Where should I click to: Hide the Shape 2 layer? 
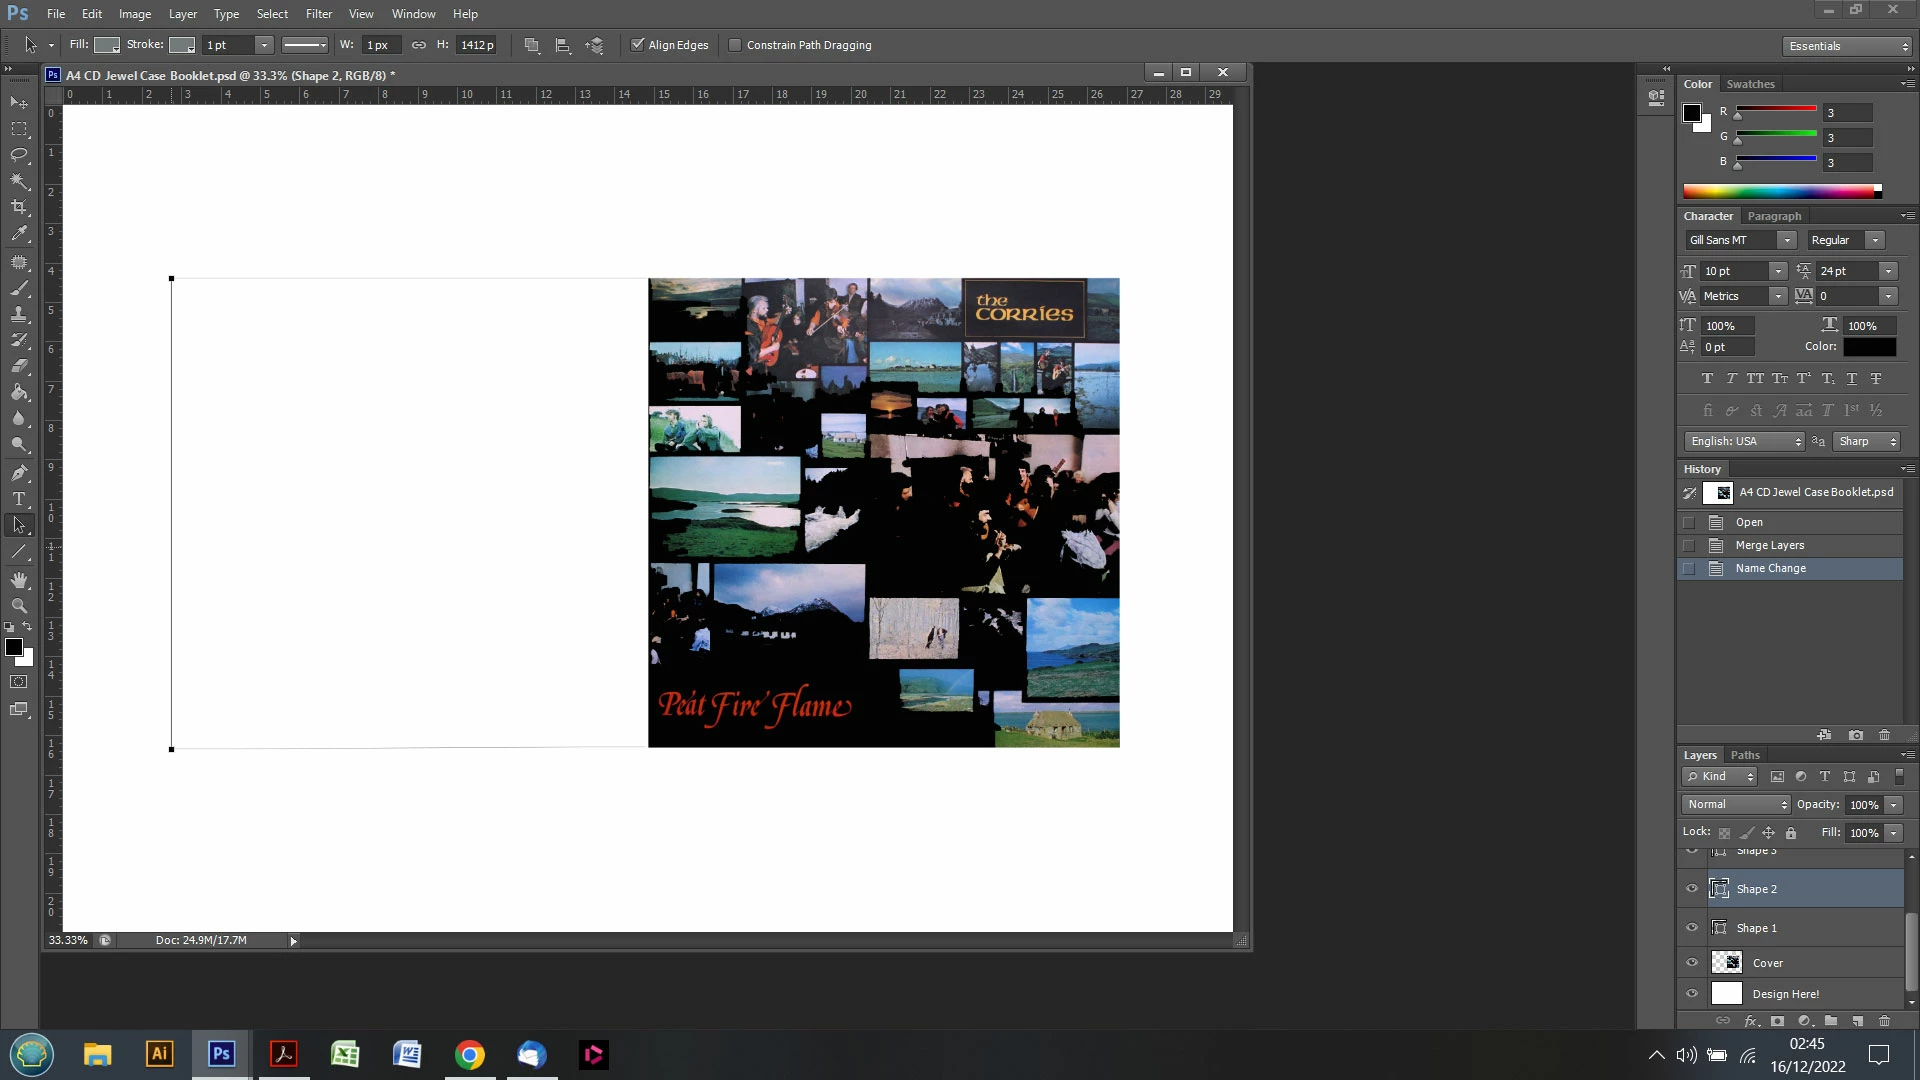[1692, 888]
